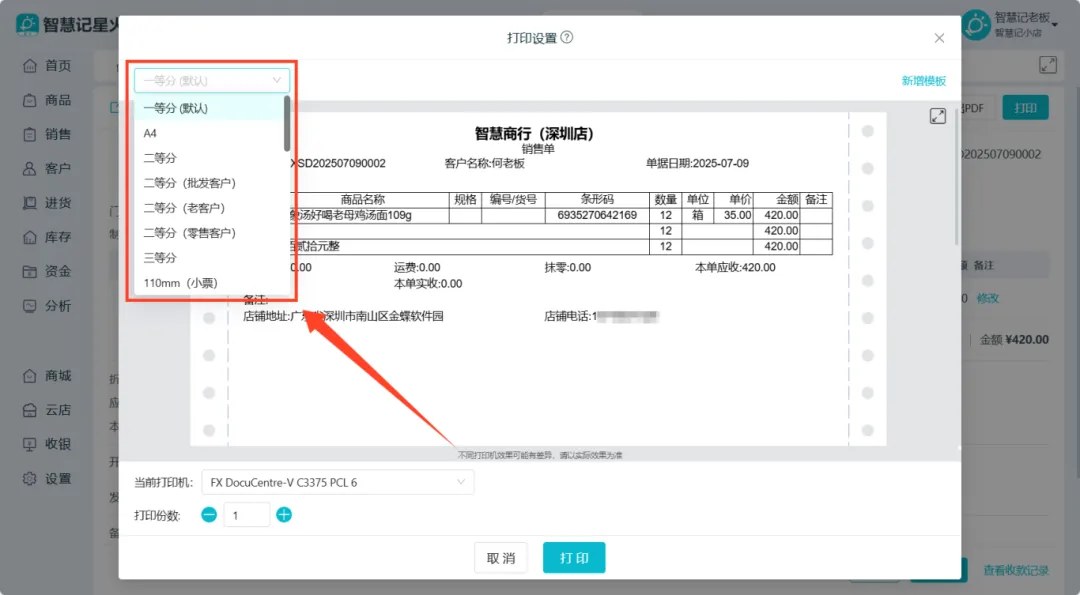
Task: Click 本单应收:420.00 text in preview
Action: coord(735,267)
